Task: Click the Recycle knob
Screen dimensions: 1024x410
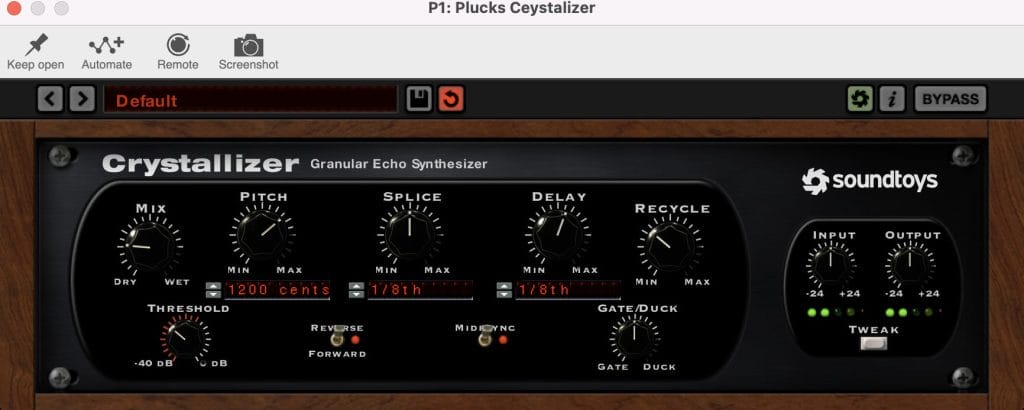Action: point(671,245)
